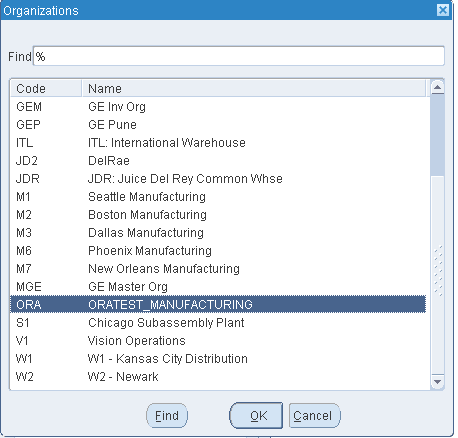Screen dimensions: 458x438
Task: Select GEM GE Inv Org row
Action: coord(218,107)
